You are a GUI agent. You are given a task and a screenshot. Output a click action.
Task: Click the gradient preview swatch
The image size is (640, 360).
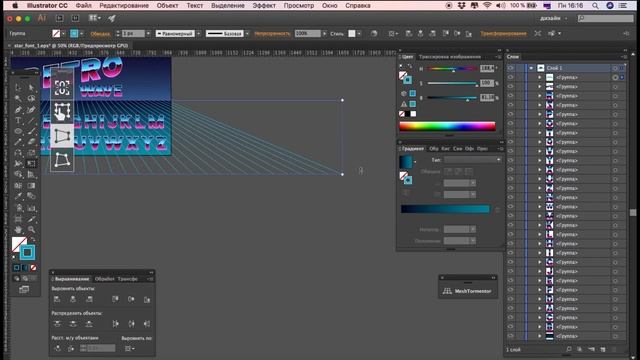(406, 162)
